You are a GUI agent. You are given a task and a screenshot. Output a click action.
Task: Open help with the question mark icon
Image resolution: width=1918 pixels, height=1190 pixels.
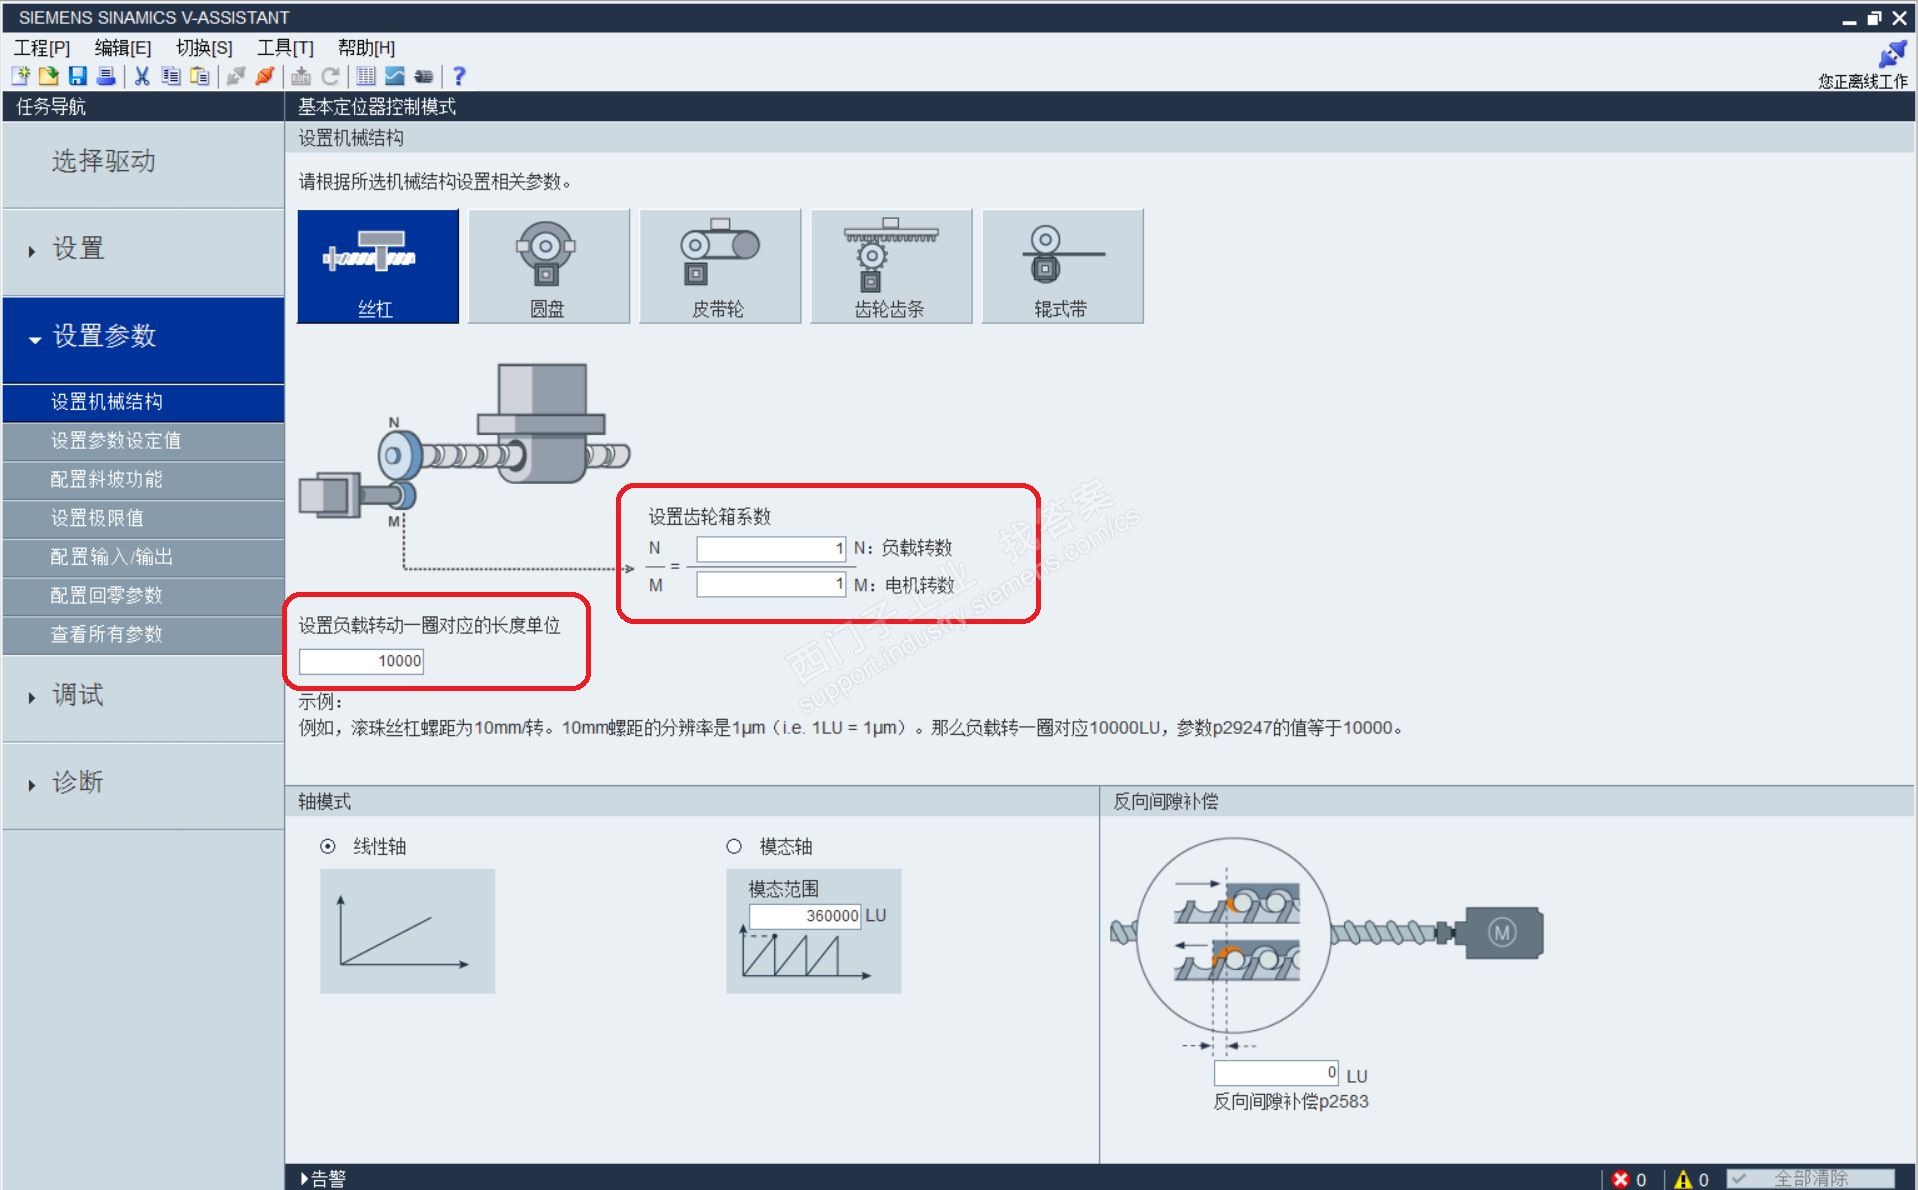pyautogui.click(x=459, y=76)
